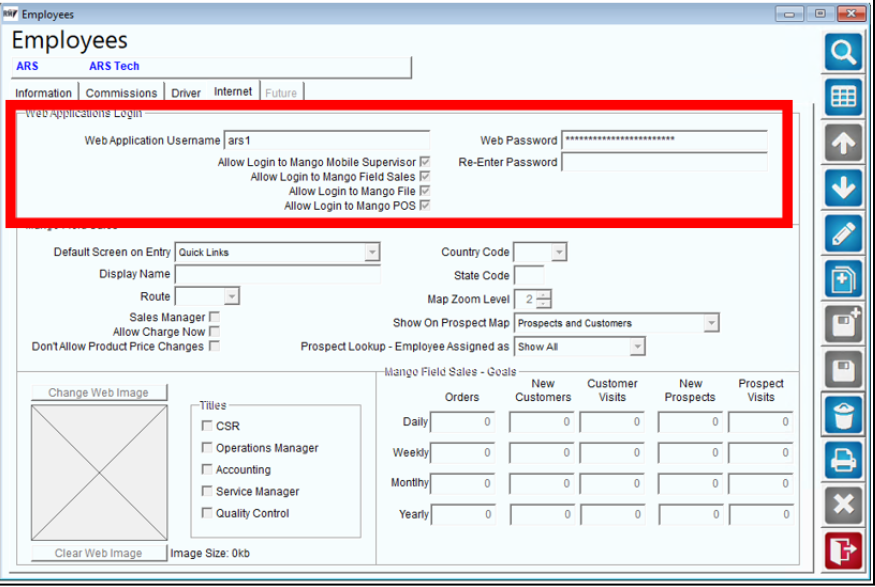The image size is (875, 587).
Task: Check the Service Manager title checkbox
Action: (x=207, y=491)
